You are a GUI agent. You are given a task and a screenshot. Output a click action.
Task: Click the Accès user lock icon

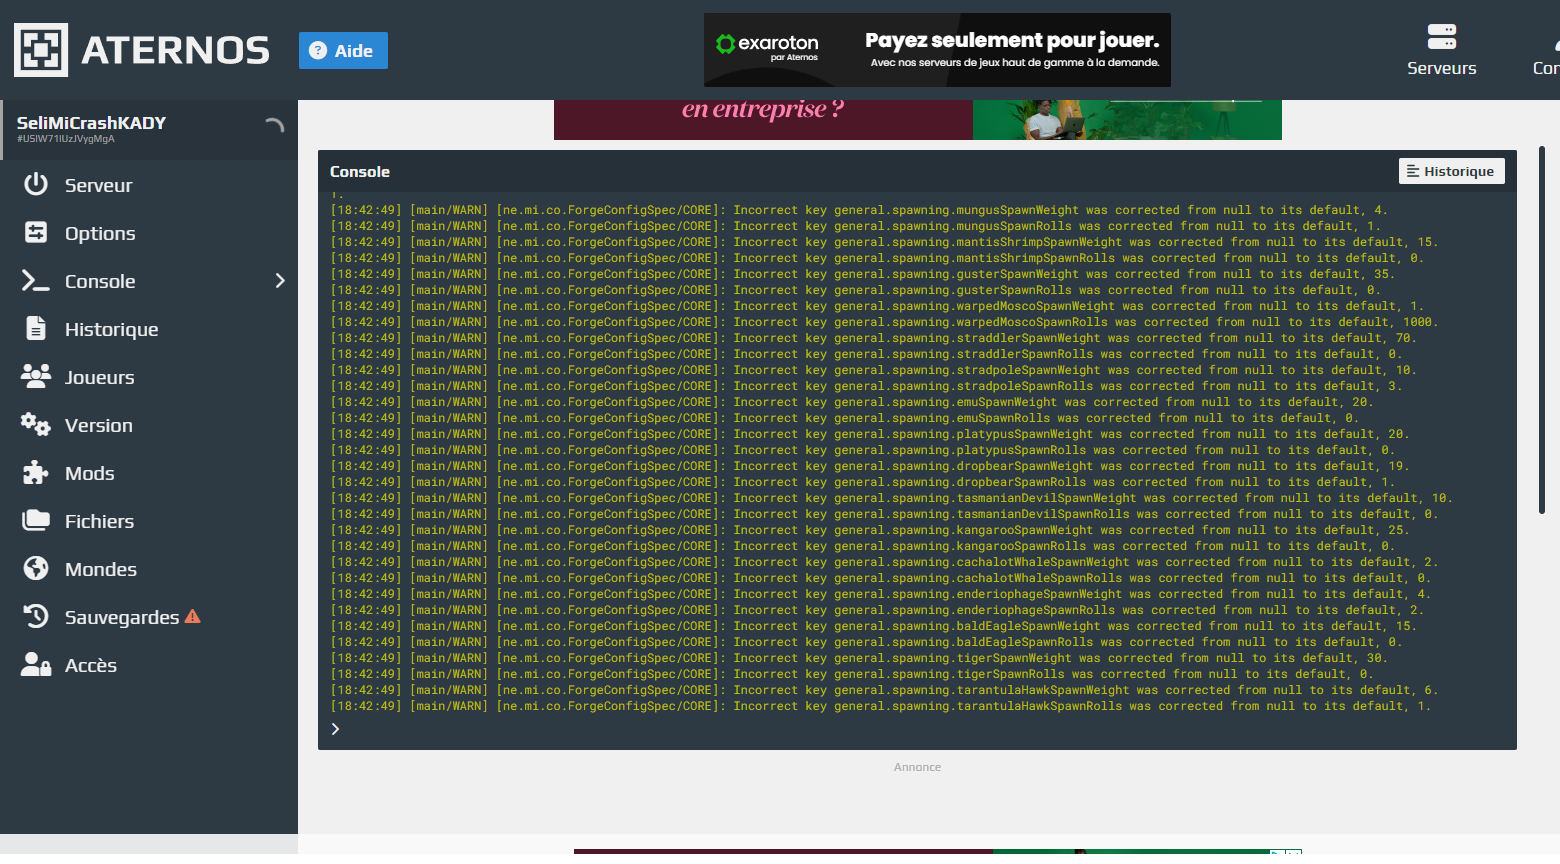[x=36, y=664]
